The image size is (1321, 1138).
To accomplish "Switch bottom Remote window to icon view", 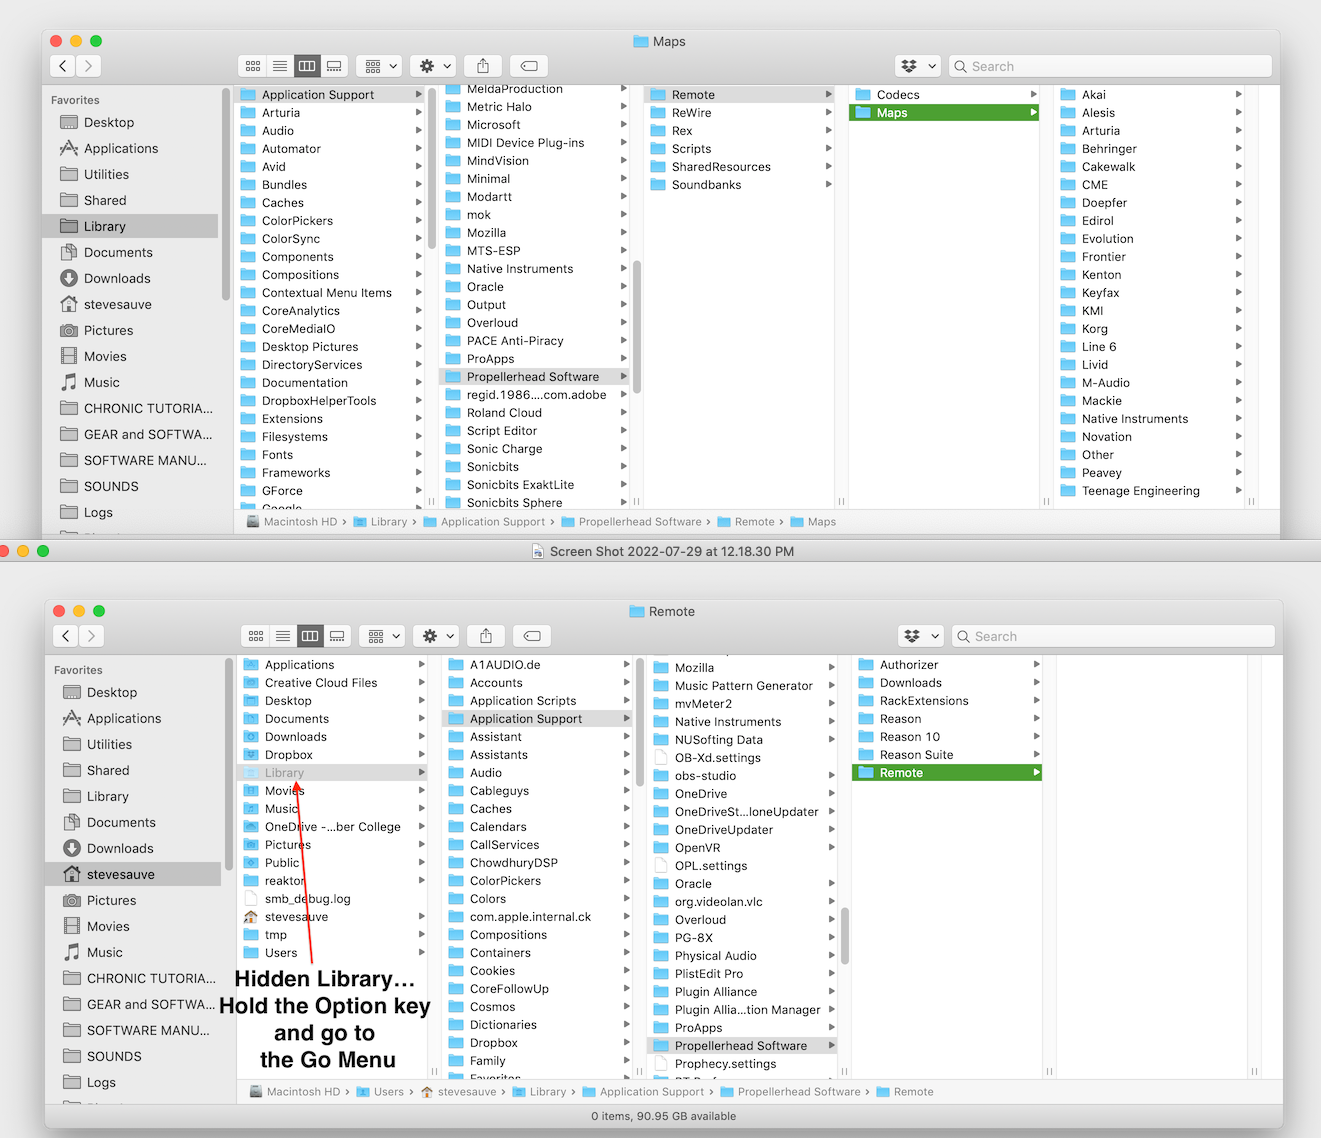I will 256,636.
